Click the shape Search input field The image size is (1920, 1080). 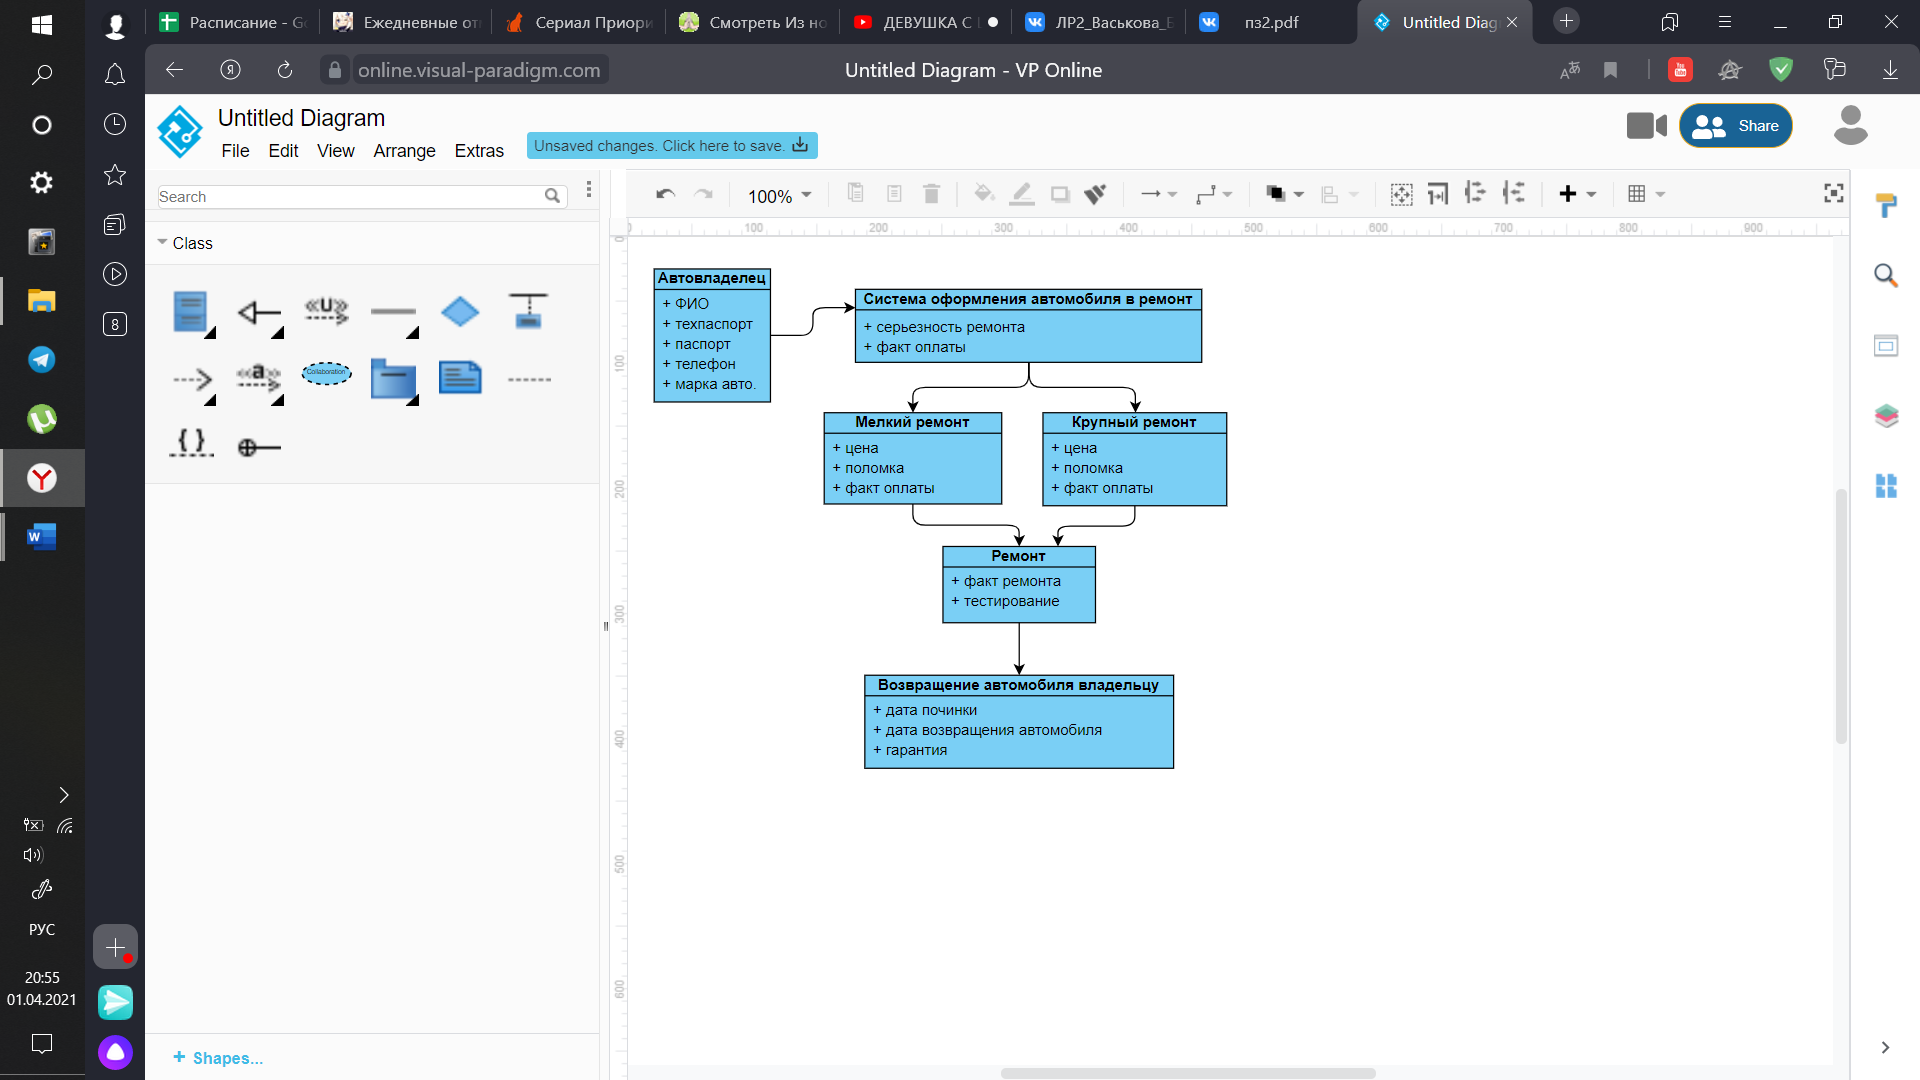350,197
